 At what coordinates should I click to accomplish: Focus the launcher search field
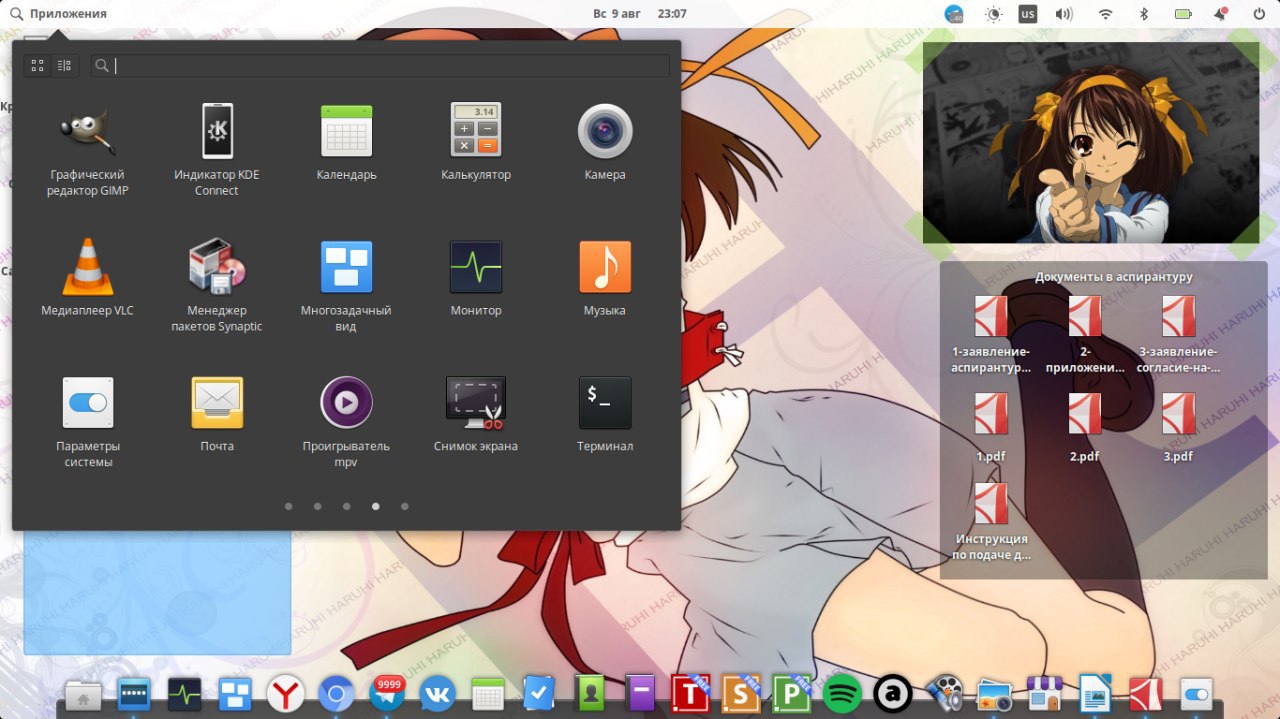click(x=380, y=66)
